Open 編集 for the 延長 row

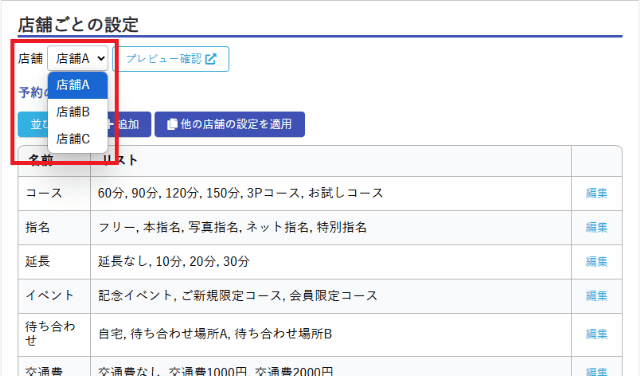point(596,262)
